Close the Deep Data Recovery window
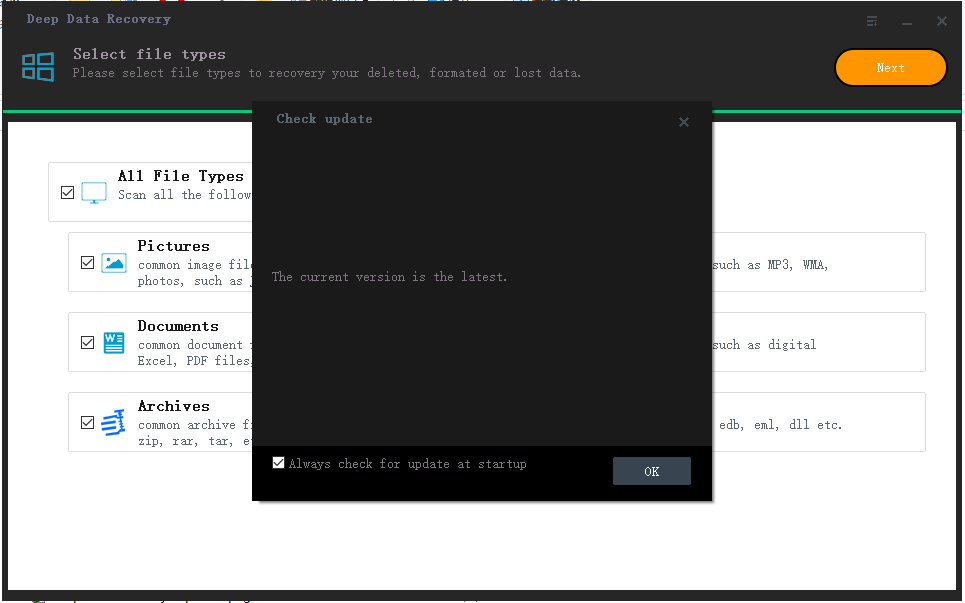The height and width of the screenshot is (603, 965). point(942,22)
